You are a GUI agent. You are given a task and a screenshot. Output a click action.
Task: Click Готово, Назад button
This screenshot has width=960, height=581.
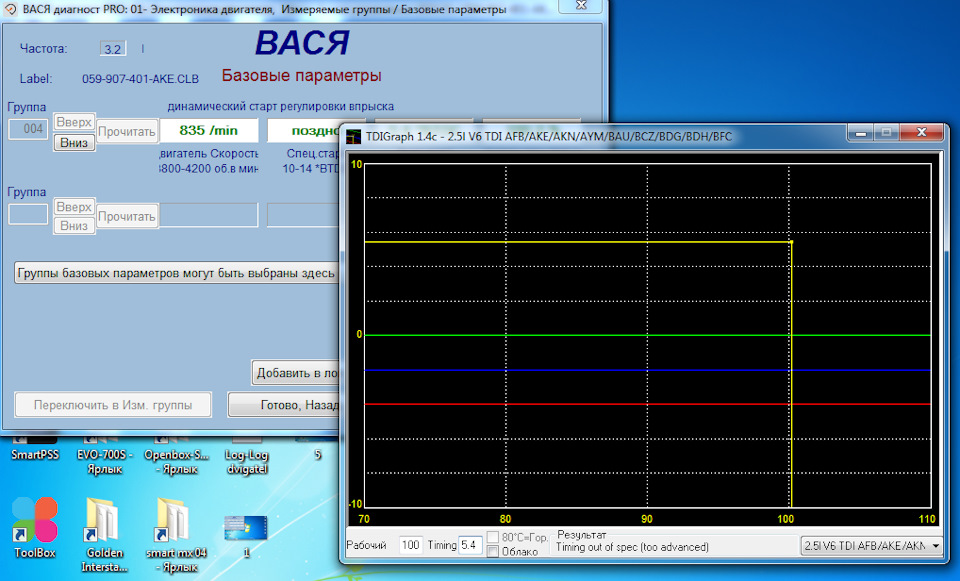284,405
